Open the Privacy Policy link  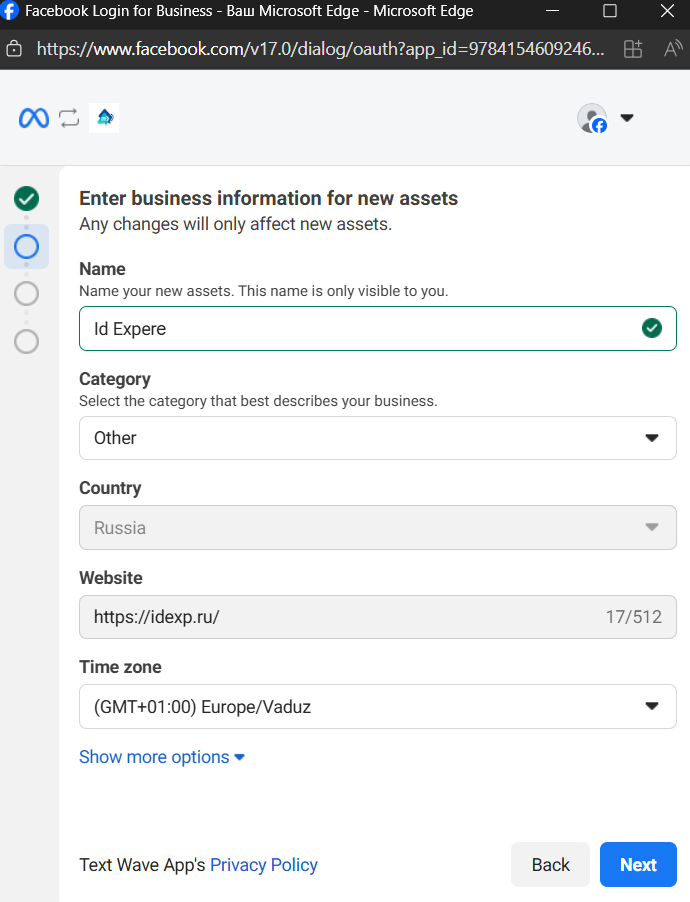(264, 865)
